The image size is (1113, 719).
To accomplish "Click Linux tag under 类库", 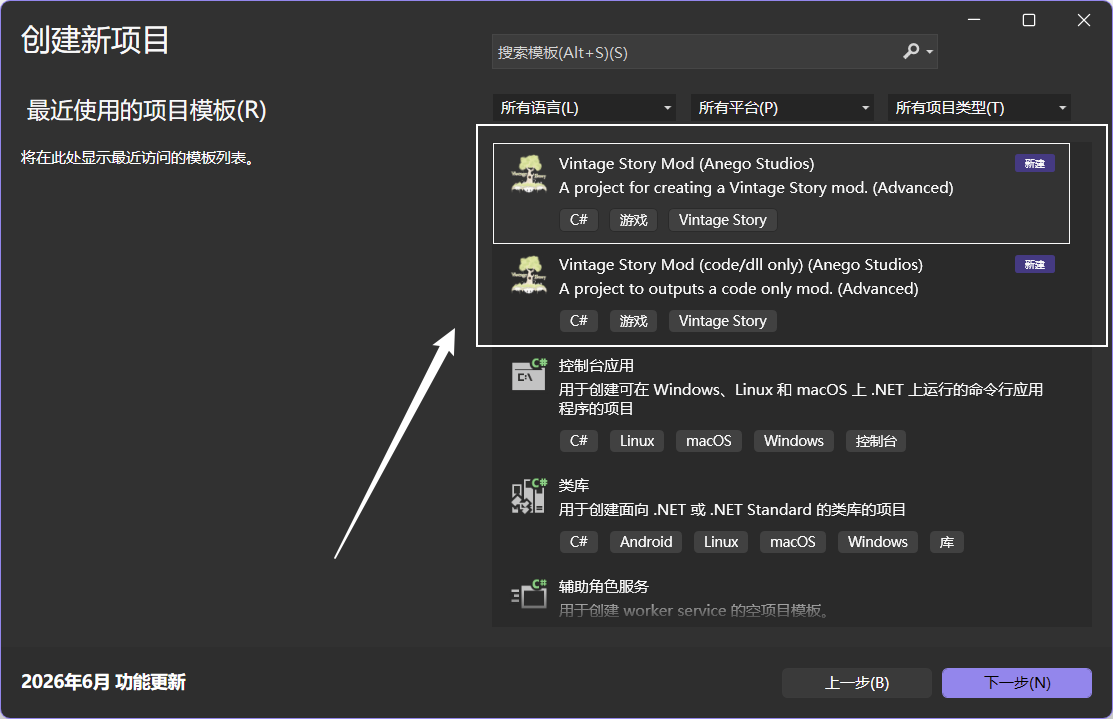I will (721, 542).
